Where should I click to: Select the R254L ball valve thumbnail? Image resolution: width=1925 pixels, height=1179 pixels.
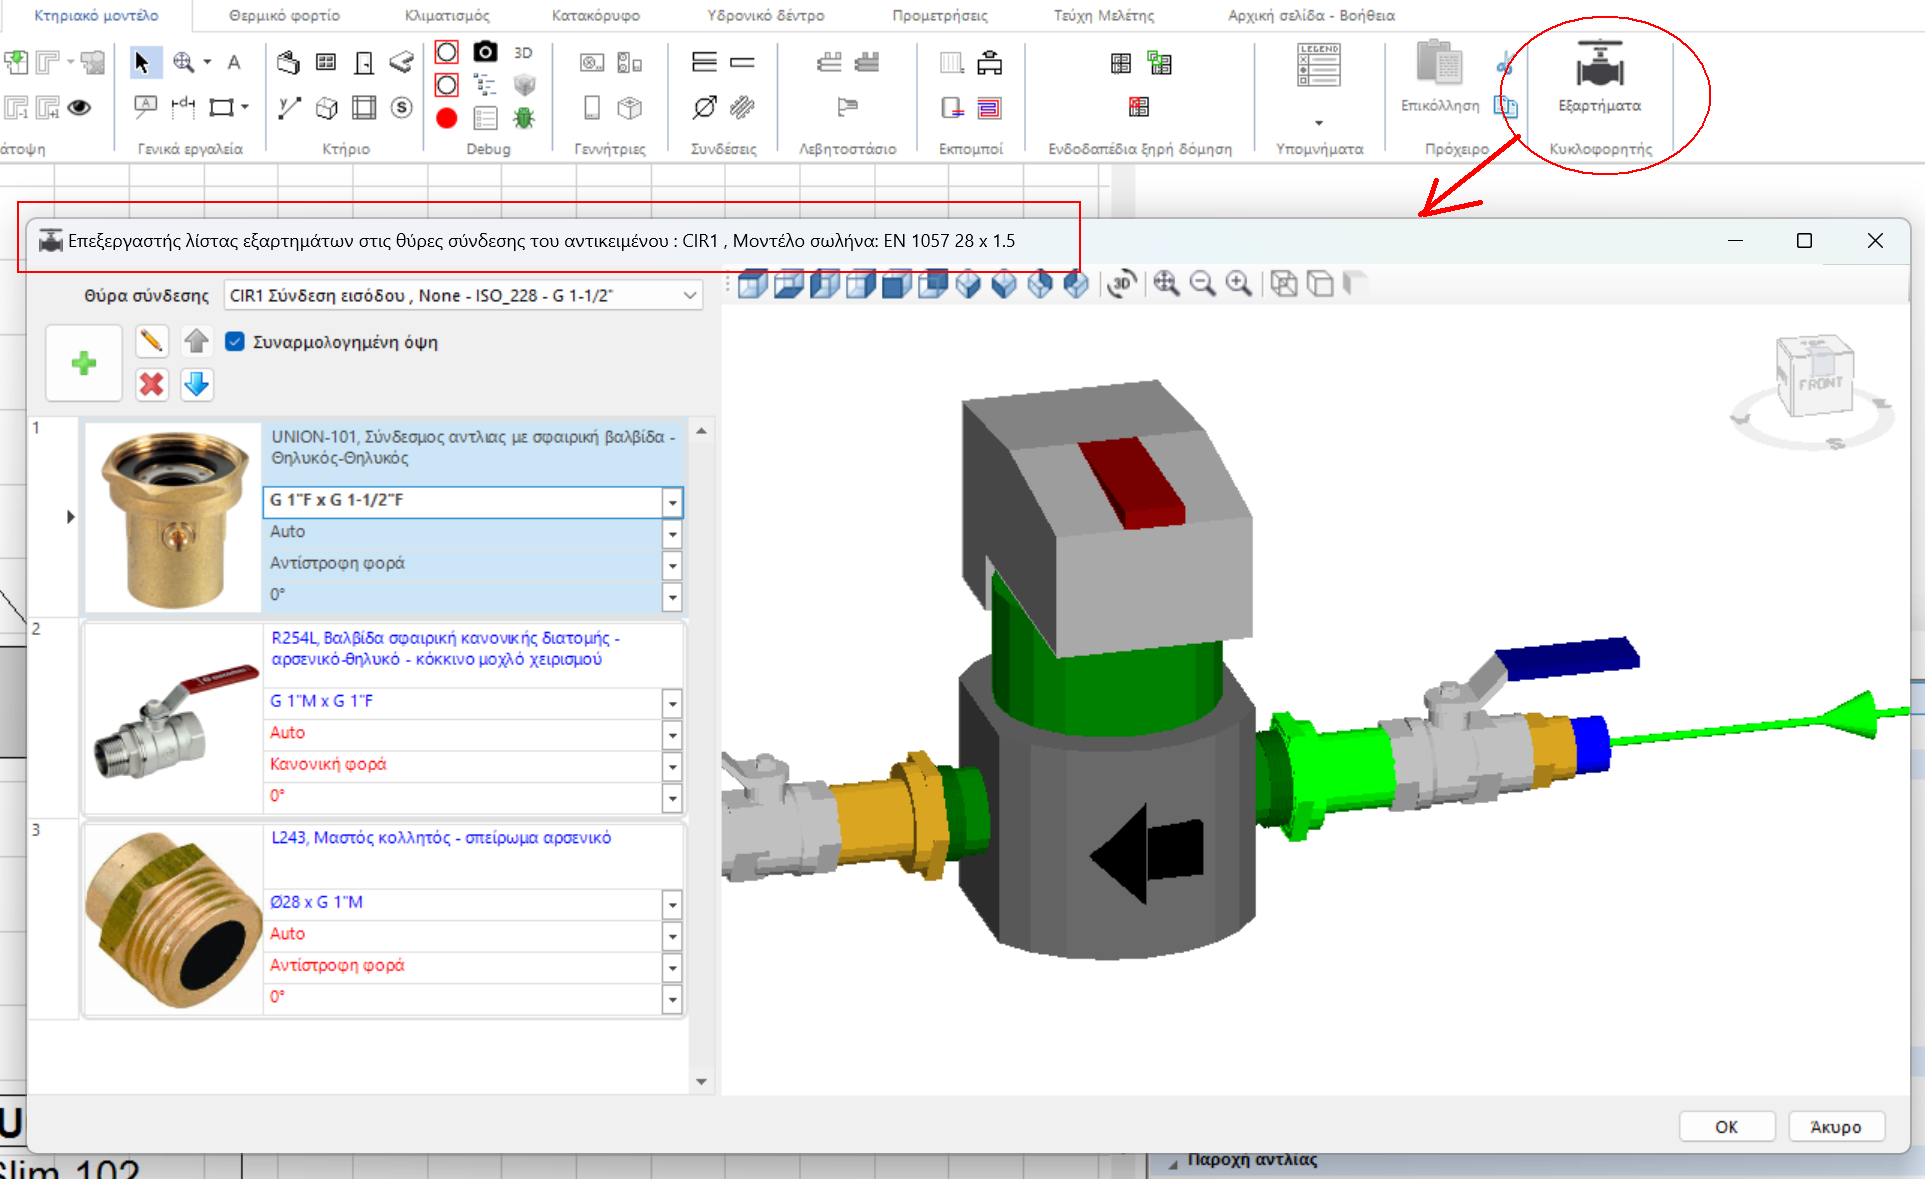coord(173,718)
